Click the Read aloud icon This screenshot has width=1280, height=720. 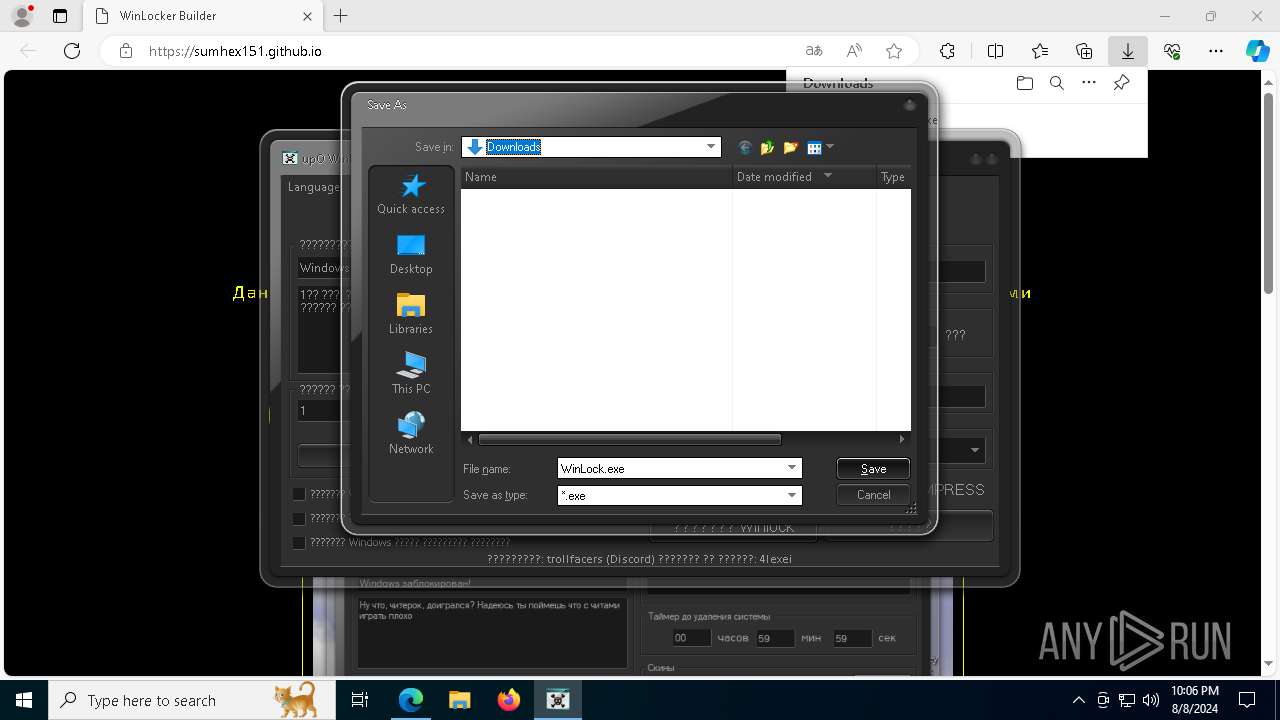854,51
